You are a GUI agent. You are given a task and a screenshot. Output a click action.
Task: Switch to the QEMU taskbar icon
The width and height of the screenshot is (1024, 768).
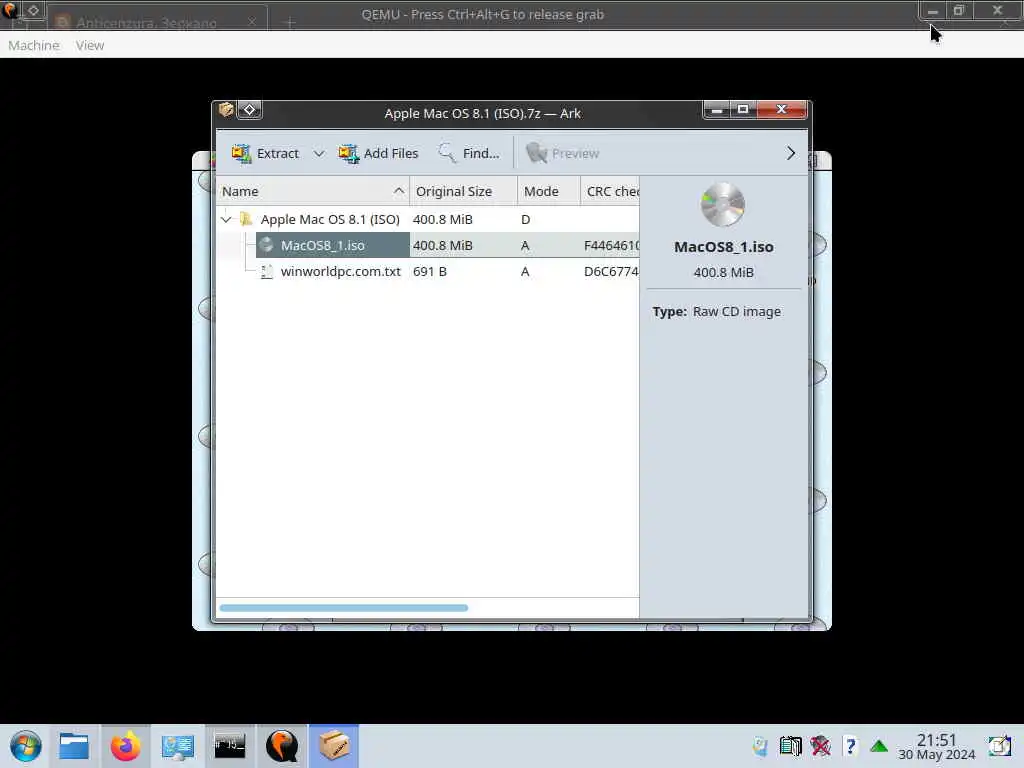pyautogui.click(x=282, y=746)
